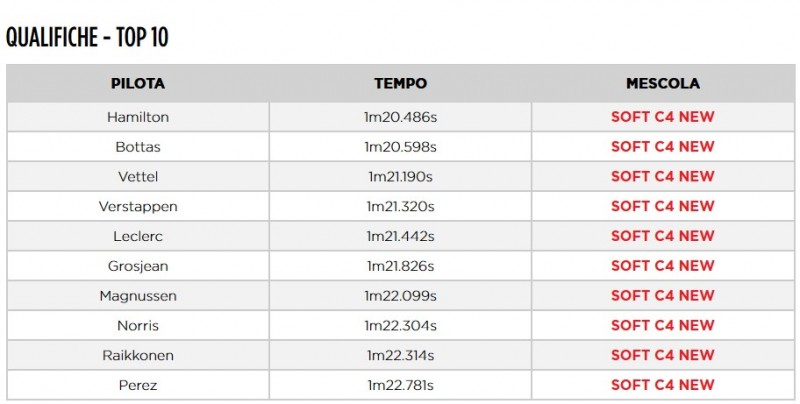The height and width of the screenshot is (404, 800).
Task: Click the Perez name in the table
Action: click(x=138, y=385)
